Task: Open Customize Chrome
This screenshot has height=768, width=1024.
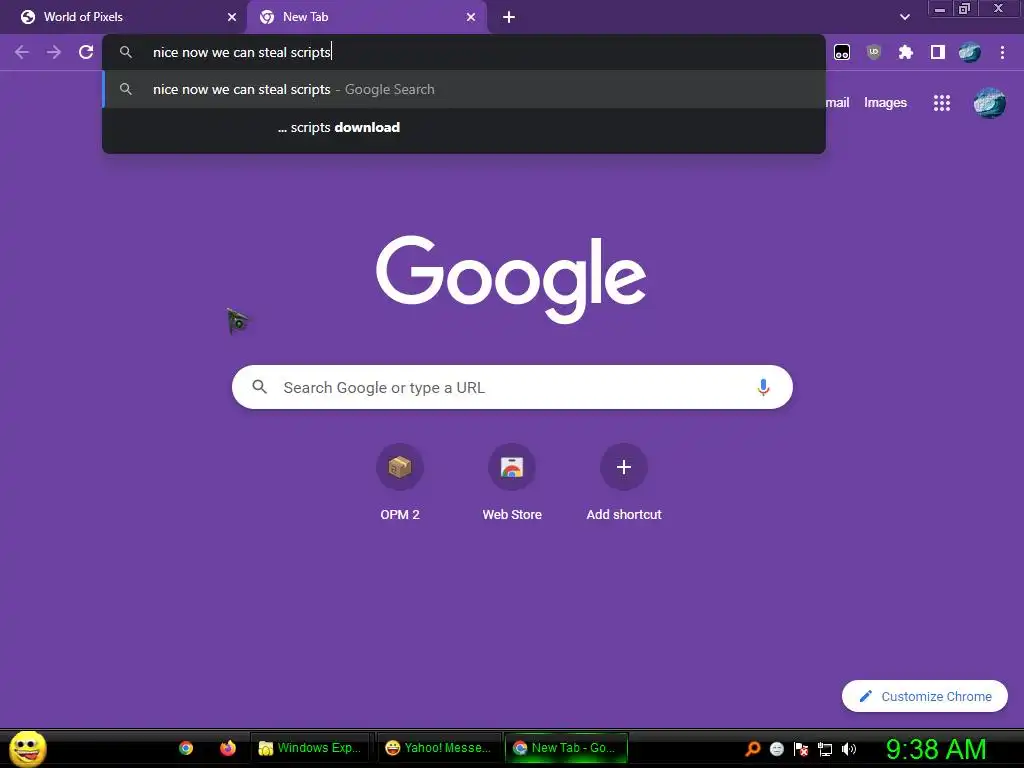Action: coord(925,696)
